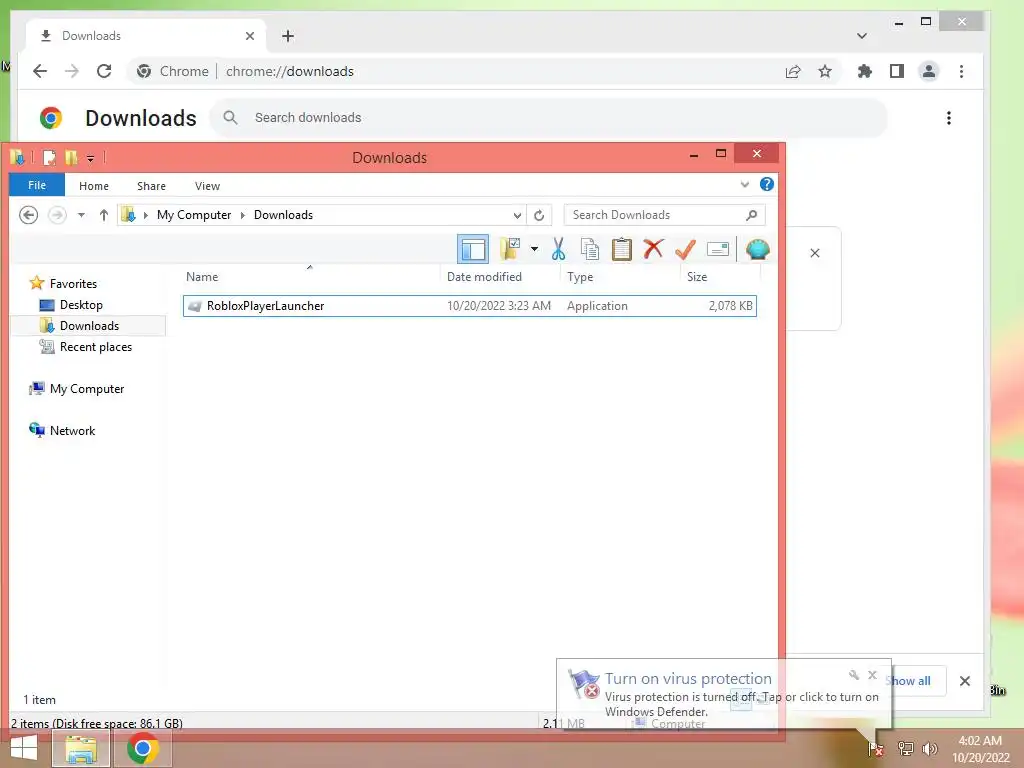Viewport: 1024px width, 768px height.
Task: Open the Windows Start button
Action: point(24,748)
